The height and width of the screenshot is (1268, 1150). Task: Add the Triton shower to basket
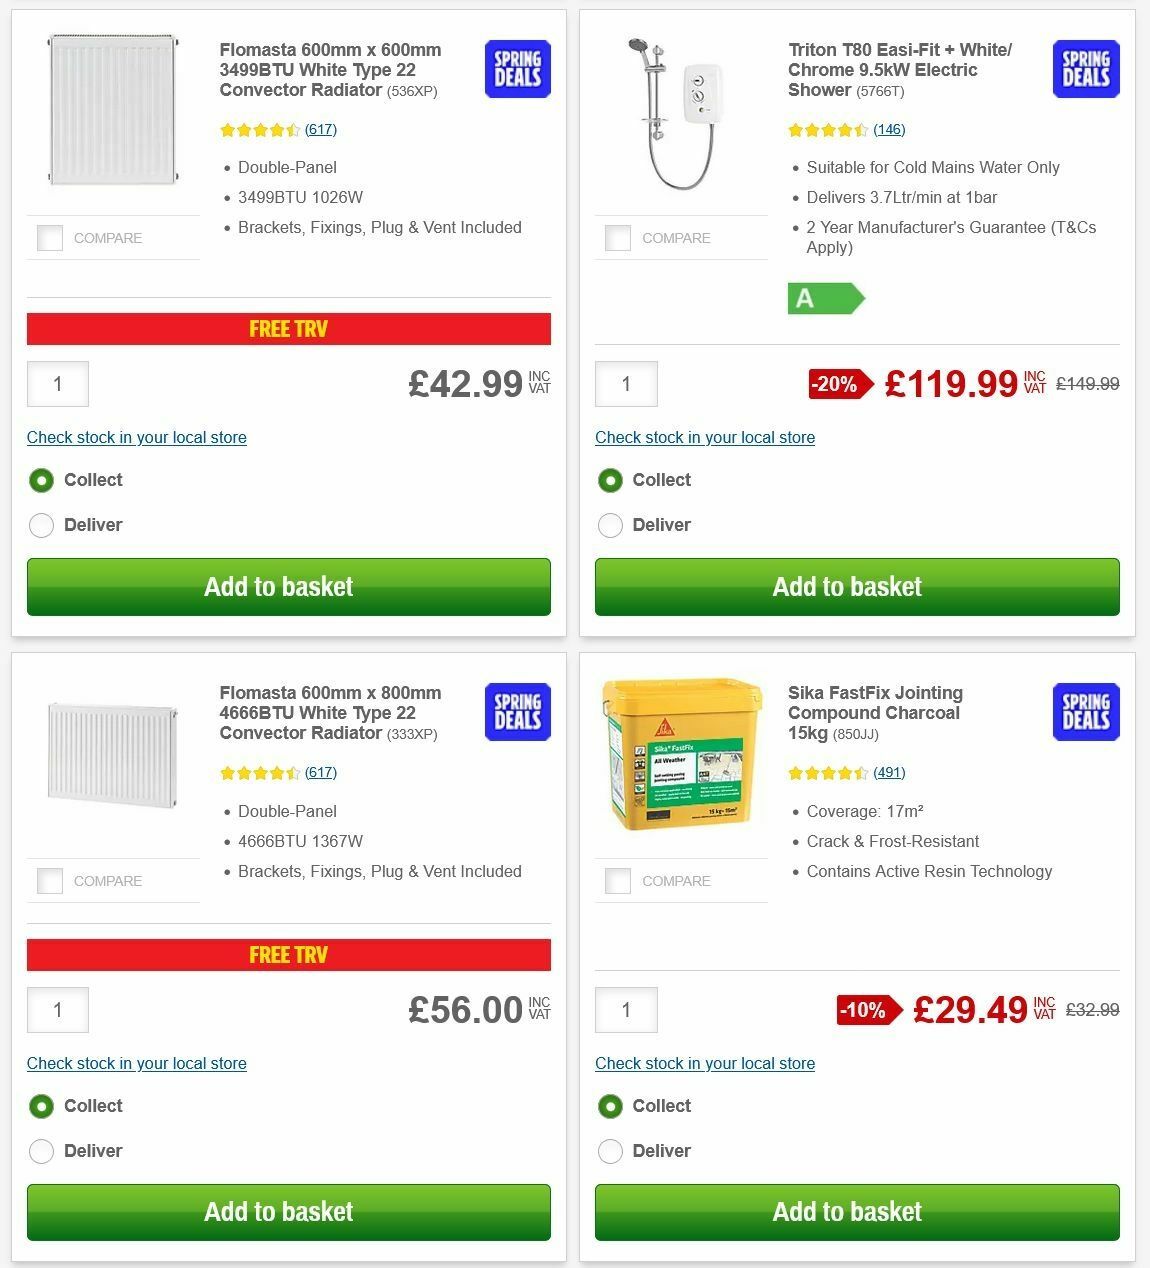(x=847, y=587)
